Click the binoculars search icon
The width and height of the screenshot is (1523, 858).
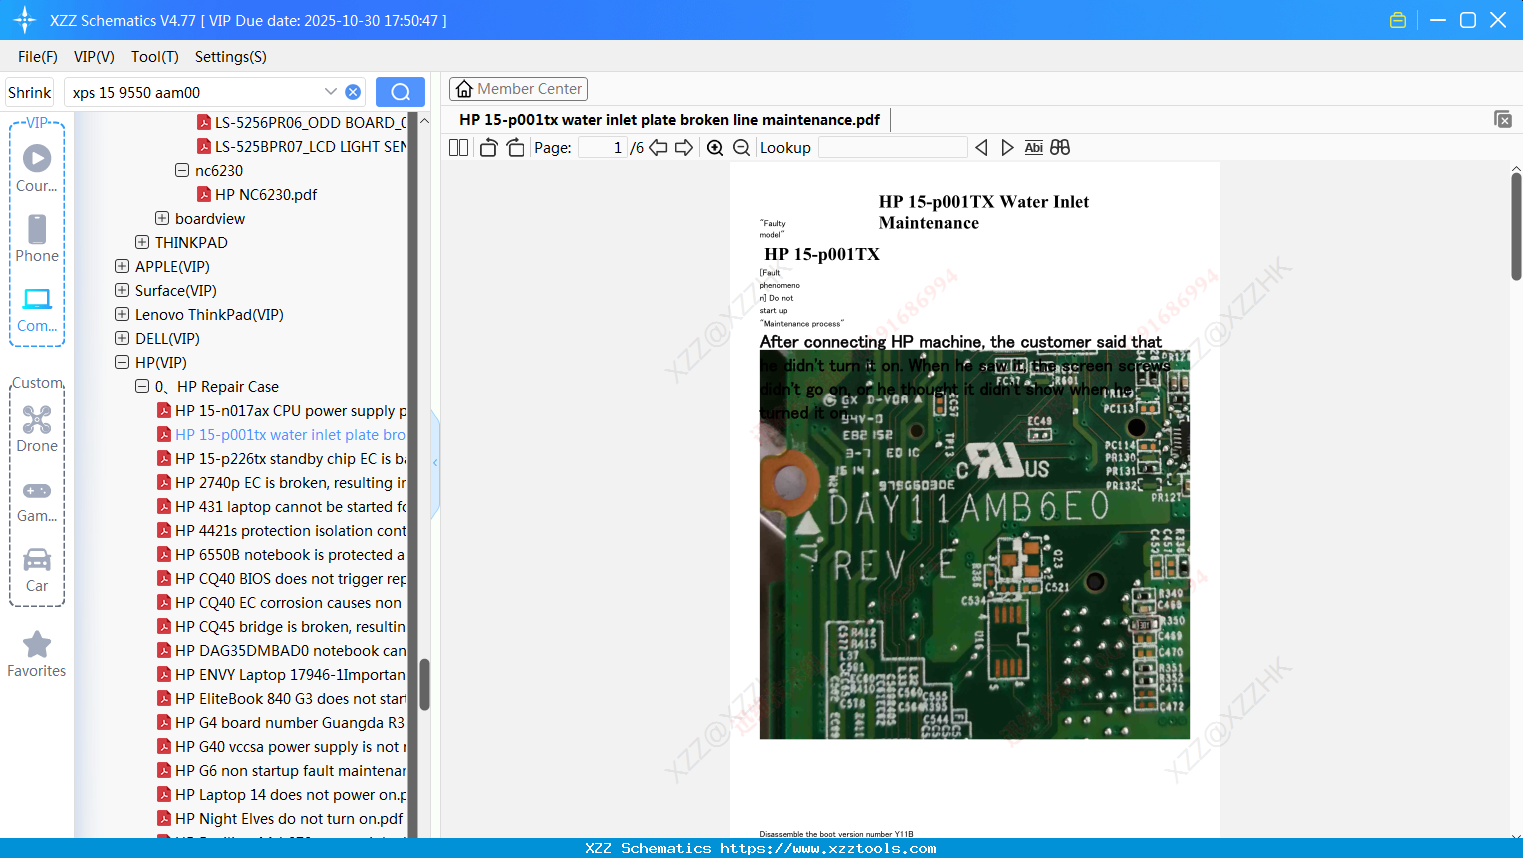(x=1060, y=147)
